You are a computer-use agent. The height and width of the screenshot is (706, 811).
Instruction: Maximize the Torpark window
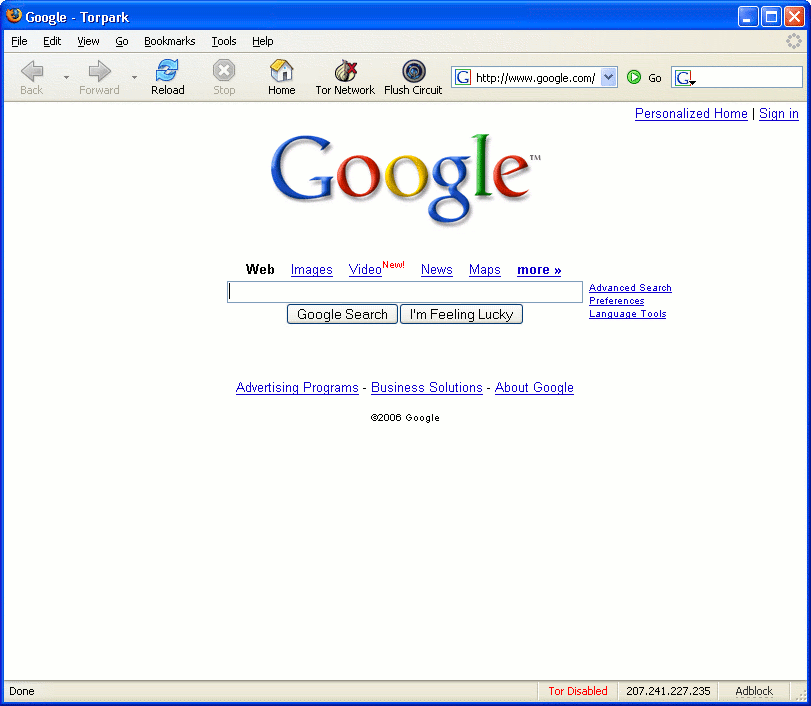click(x=771, y=17)
